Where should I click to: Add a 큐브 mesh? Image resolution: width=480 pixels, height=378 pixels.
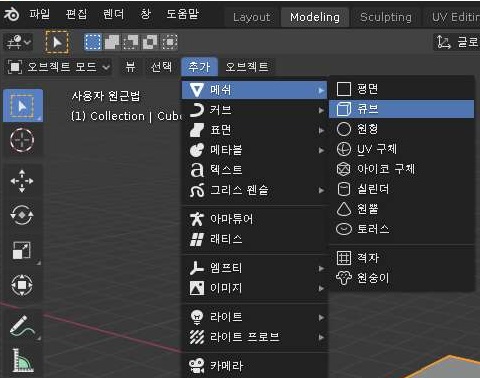point(401,109)
